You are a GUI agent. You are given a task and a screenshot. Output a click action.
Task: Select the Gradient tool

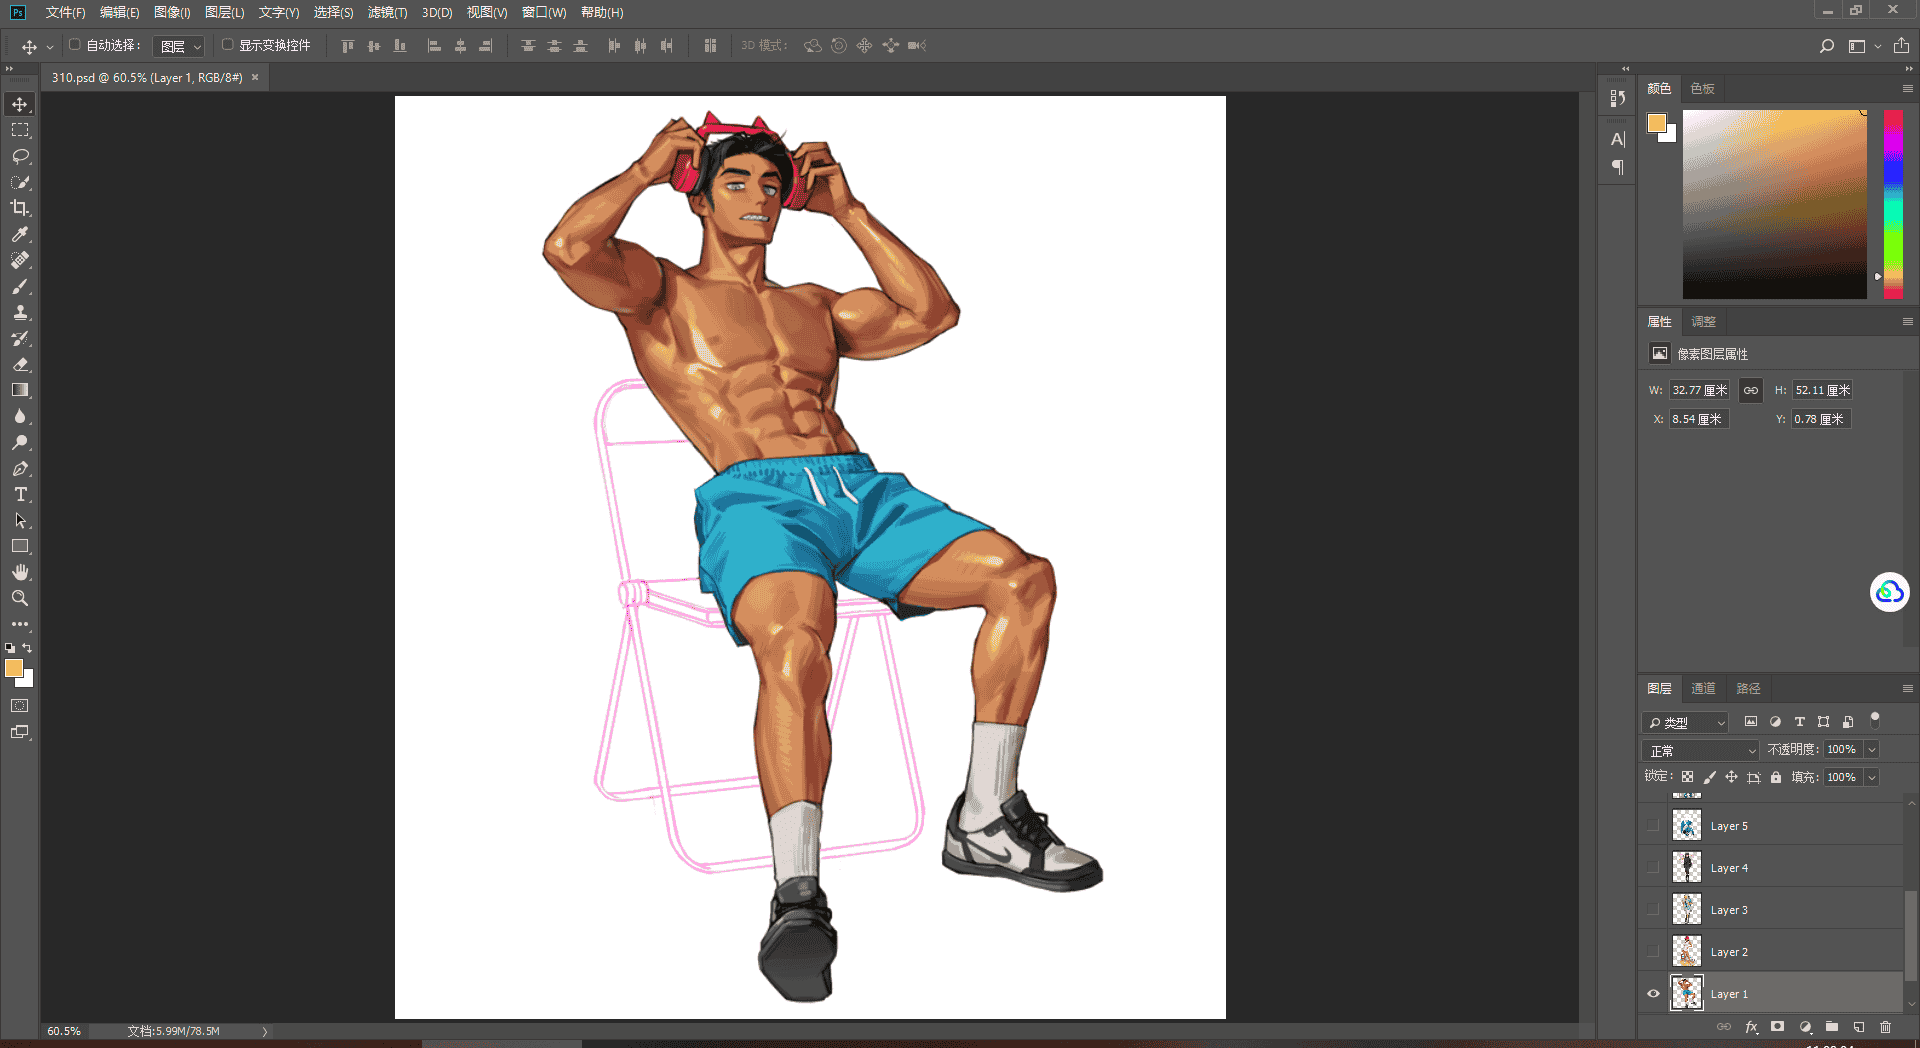[20, 390]
